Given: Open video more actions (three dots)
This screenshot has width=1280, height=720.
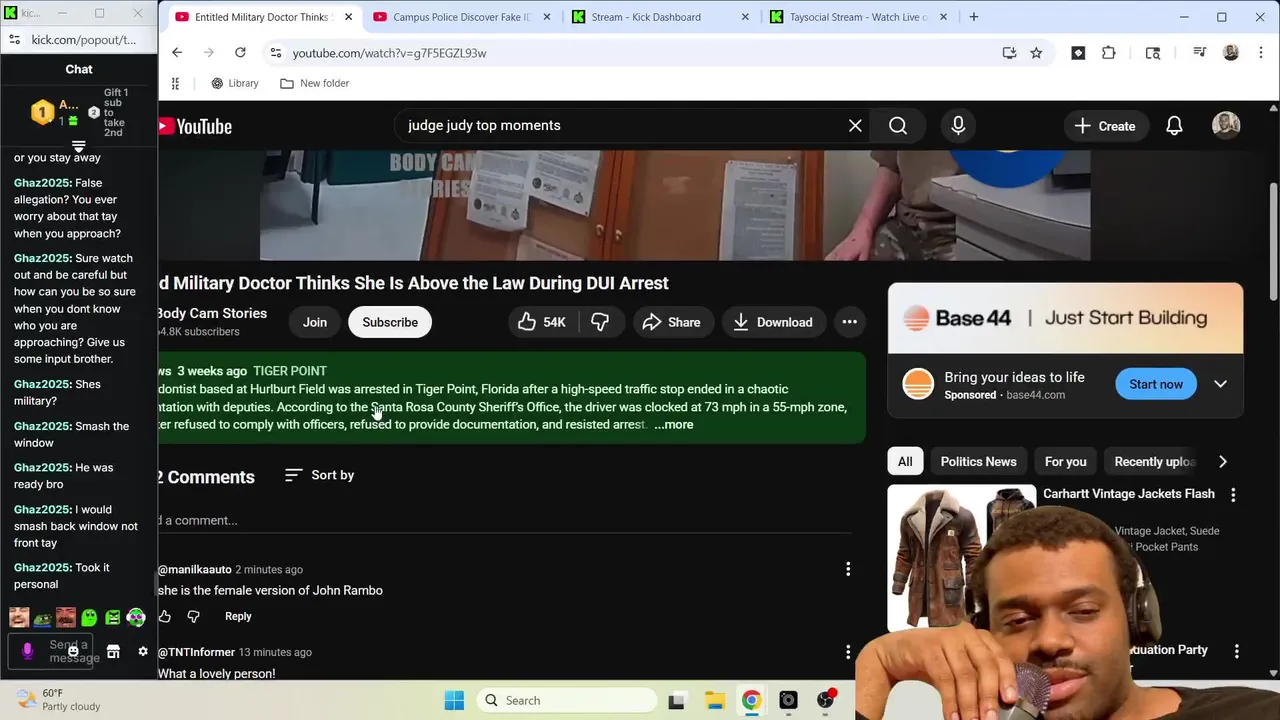Looking at the screenshot, I should (x=849, y=322).
